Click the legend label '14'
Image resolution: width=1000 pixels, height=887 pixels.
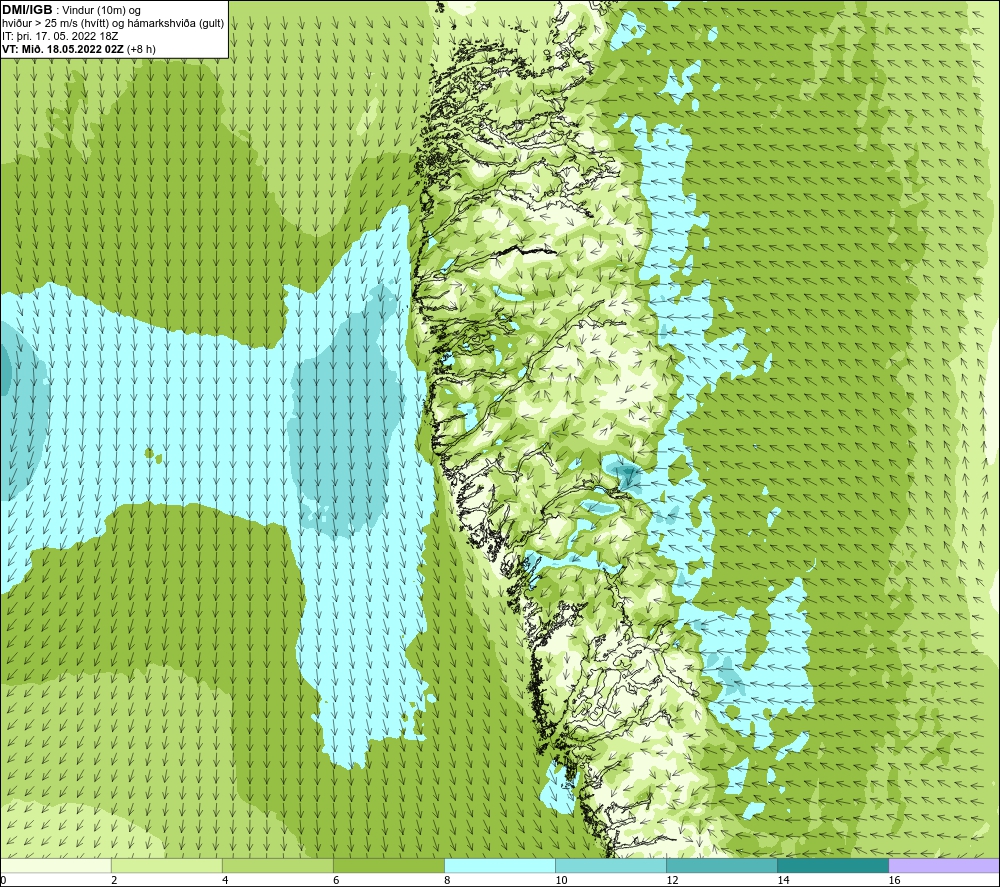point(783,880)
